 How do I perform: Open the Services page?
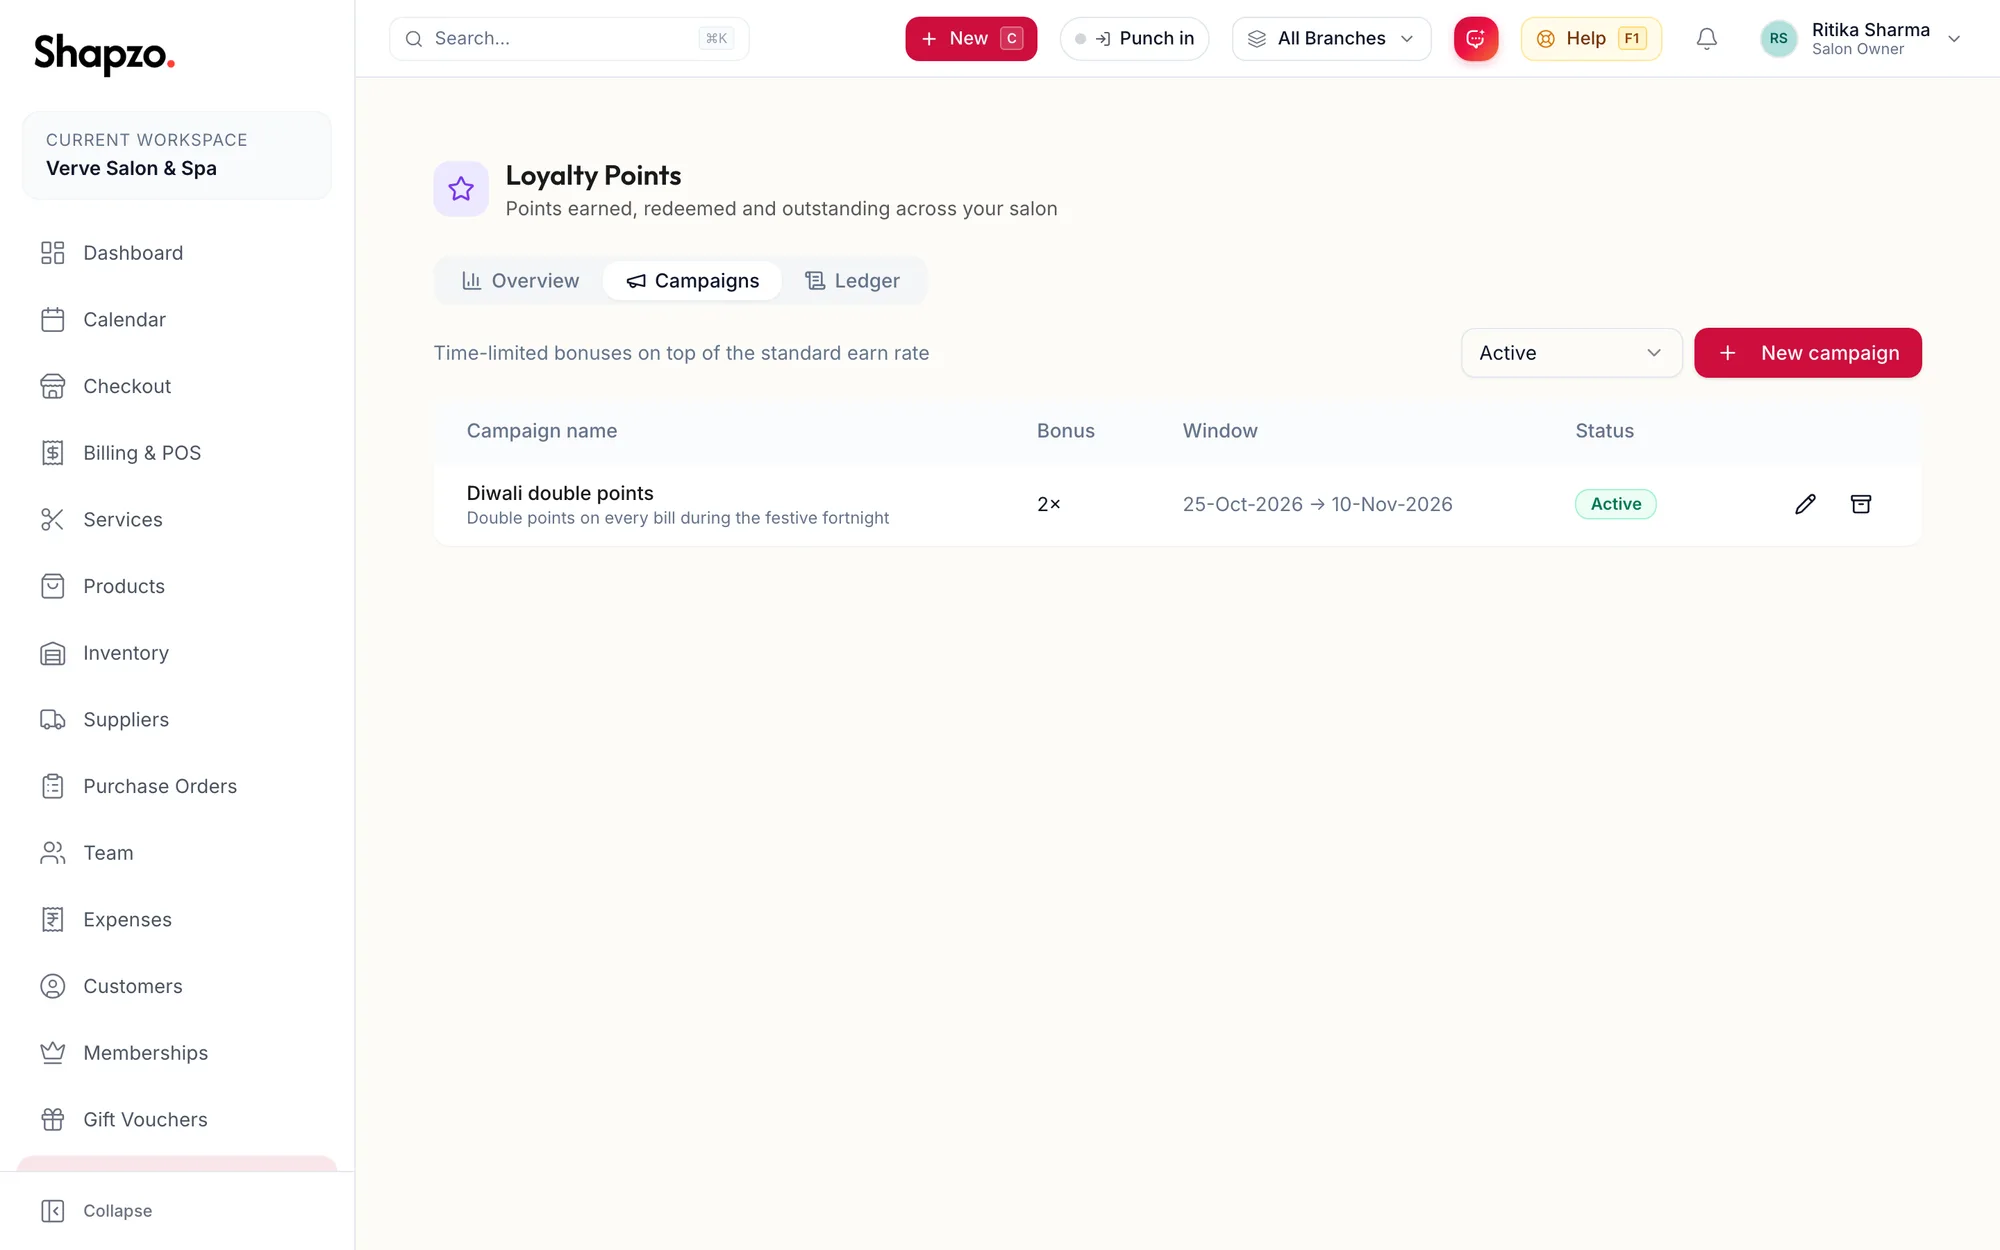point(177,520)
